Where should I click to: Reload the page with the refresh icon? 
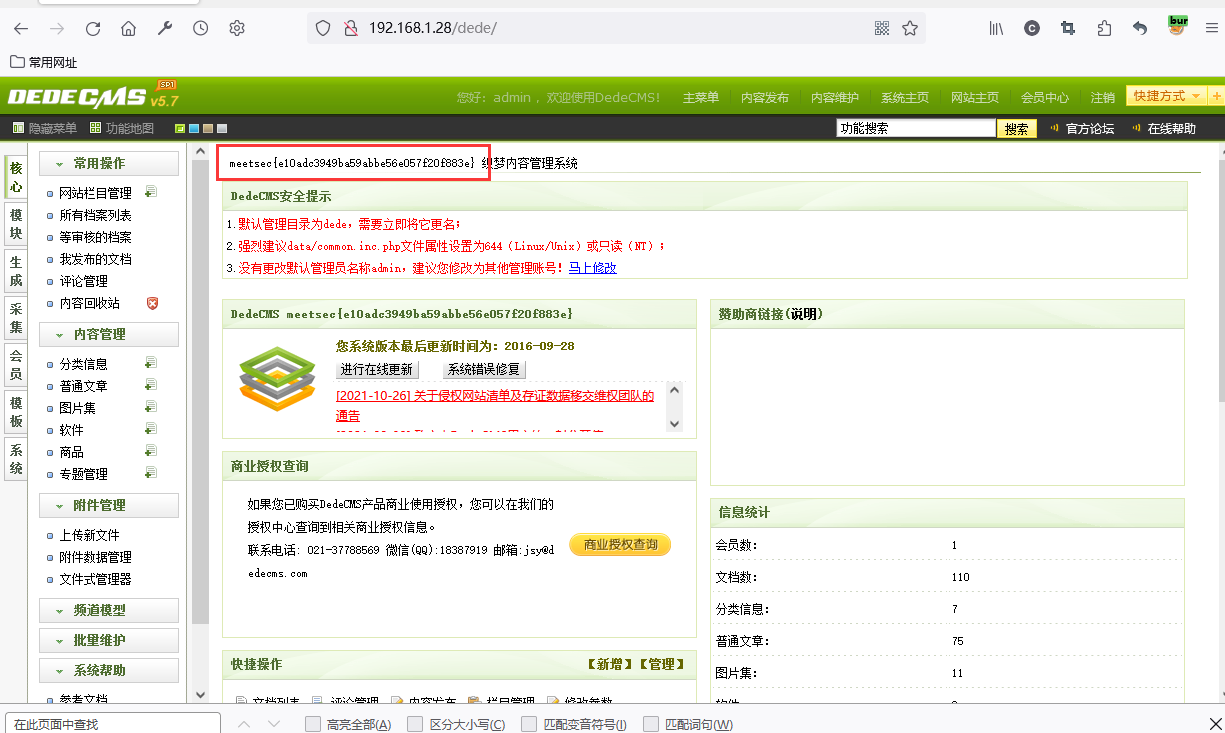pyautogui.click(x=93, y=29)
